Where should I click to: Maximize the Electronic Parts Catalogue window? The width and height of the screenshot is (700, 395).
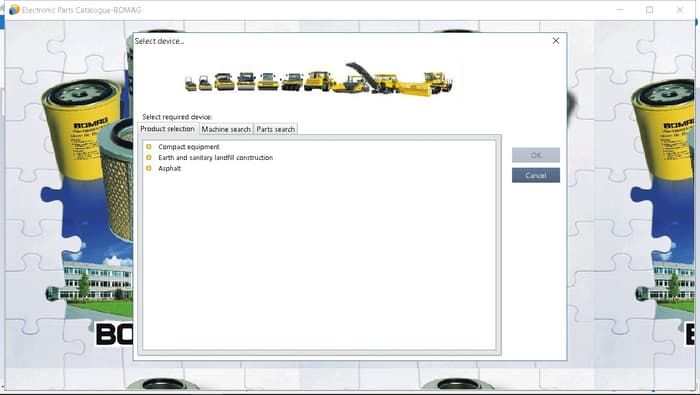pyautogui.click(x=650, y=9)
